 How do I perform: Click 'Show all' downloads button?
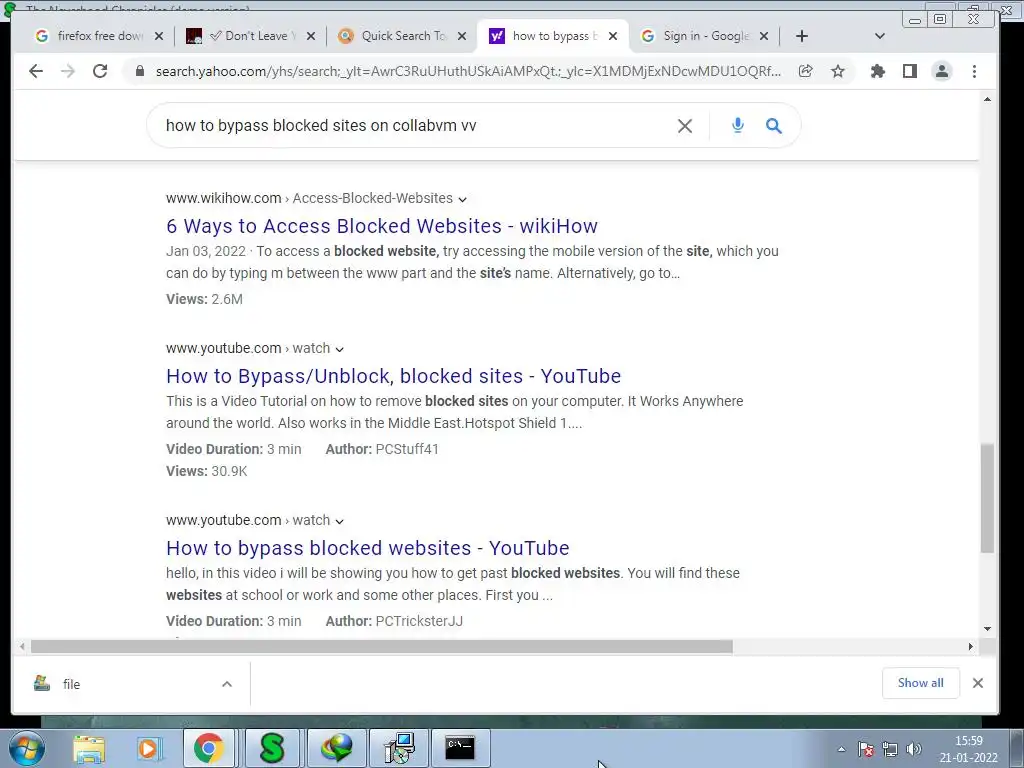[x=920, y=683]
